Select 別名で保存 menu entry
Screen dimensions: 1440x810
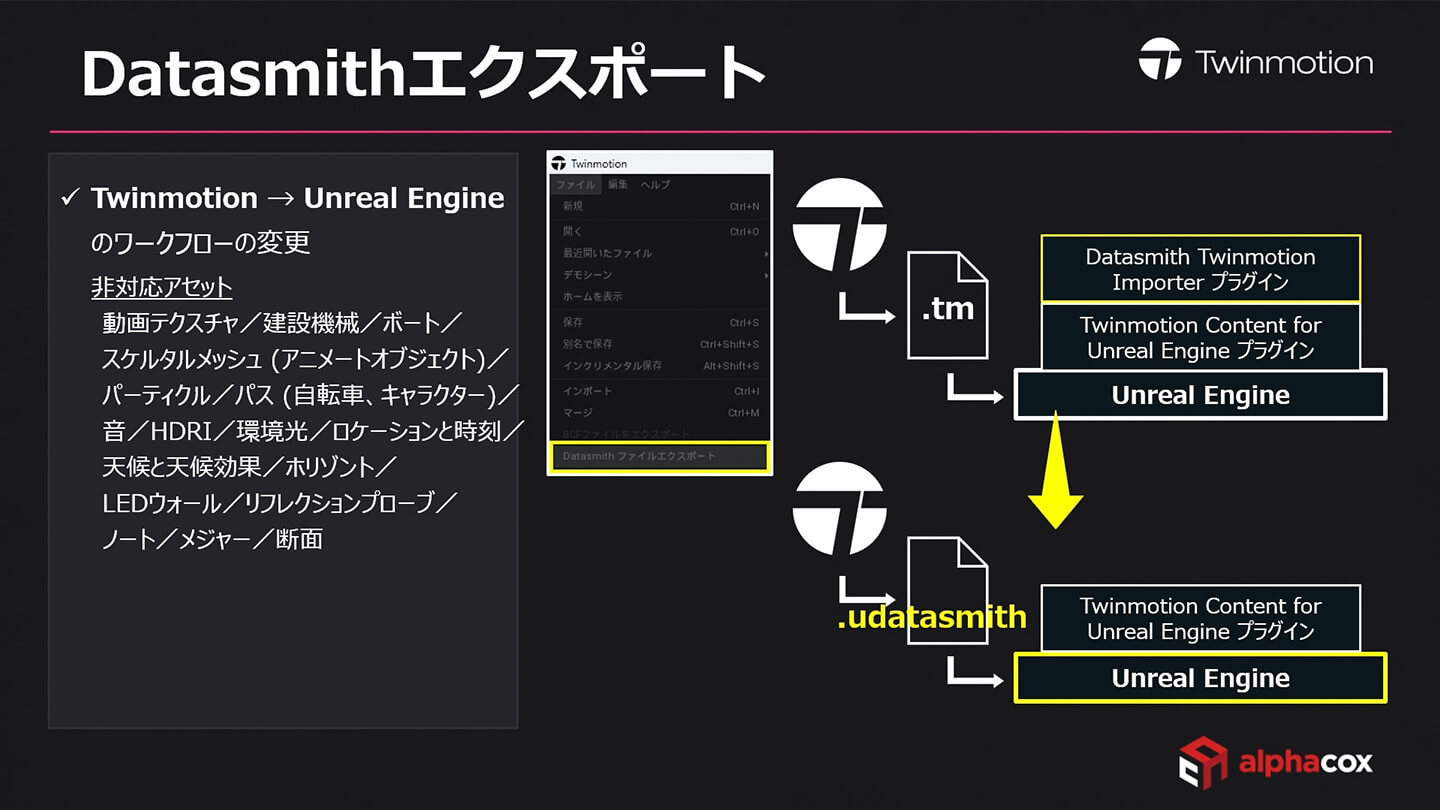coord(660,344)
